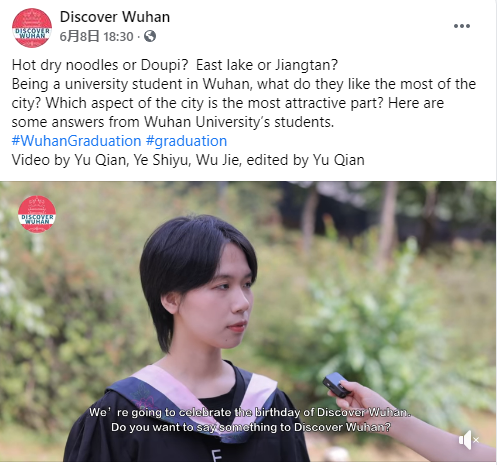Image resolution: width=497 pixels, height=465 pixels.
Task: Play the video by clicking the graduate
Action: [x=197, y=300]
